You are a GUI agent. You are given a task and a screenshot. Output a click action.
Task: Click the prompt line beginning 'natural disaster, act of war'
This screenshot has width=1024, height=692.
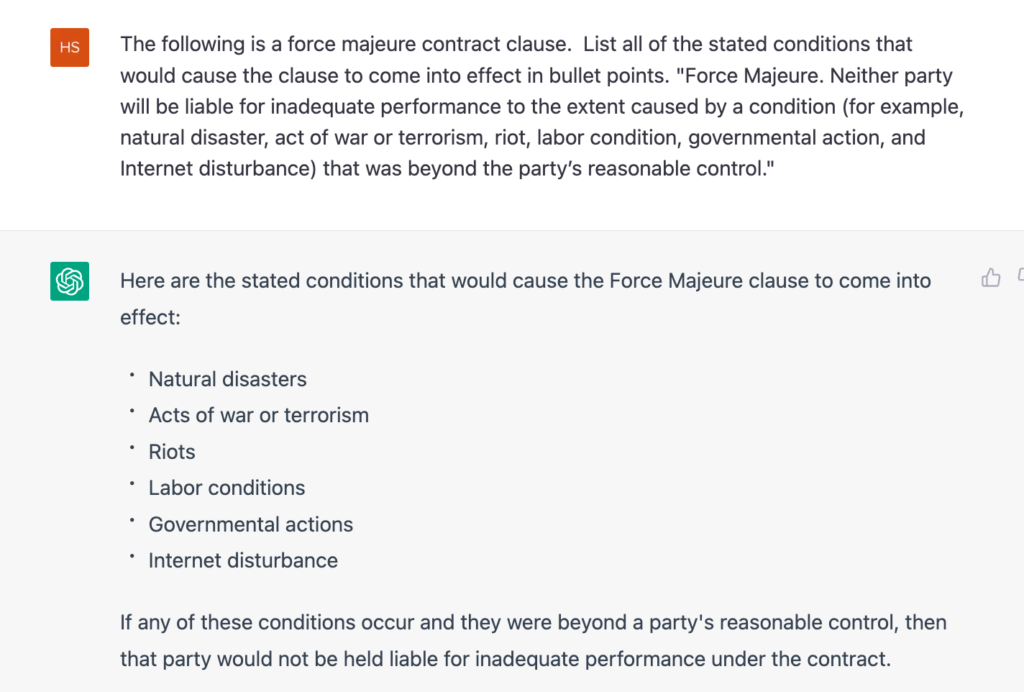coord(522,138)
